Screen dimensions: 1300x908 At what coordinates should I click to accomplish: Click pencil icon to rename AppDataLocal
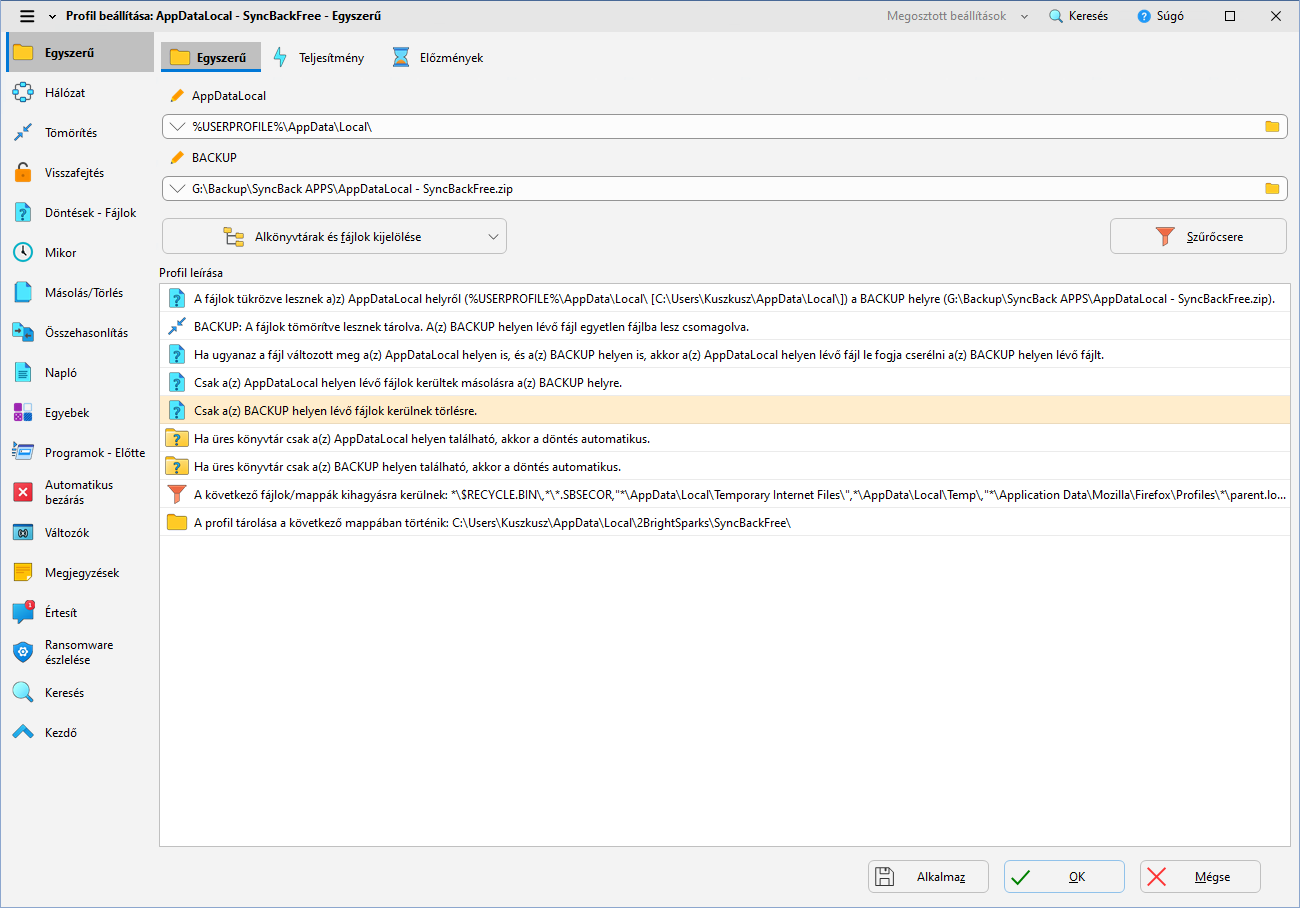coord(177,96)
